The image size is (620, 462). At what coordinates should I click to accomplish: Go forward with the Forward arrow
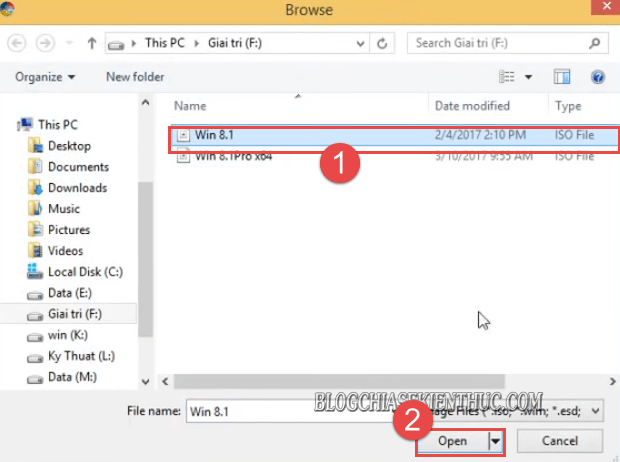point(45,43)
